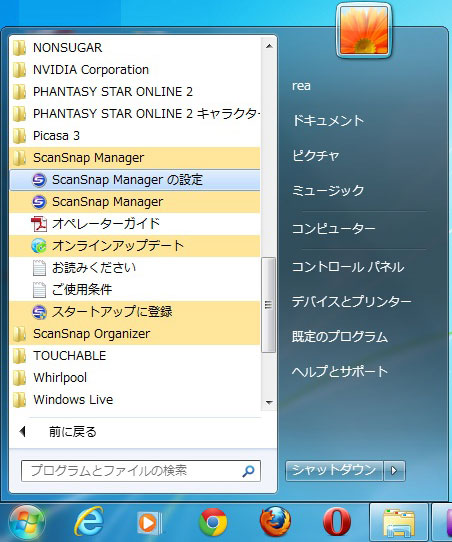The height and width of the screenshot is (542, 452).
Task: Open the ご使用条件 document
Action: point(135,290)
